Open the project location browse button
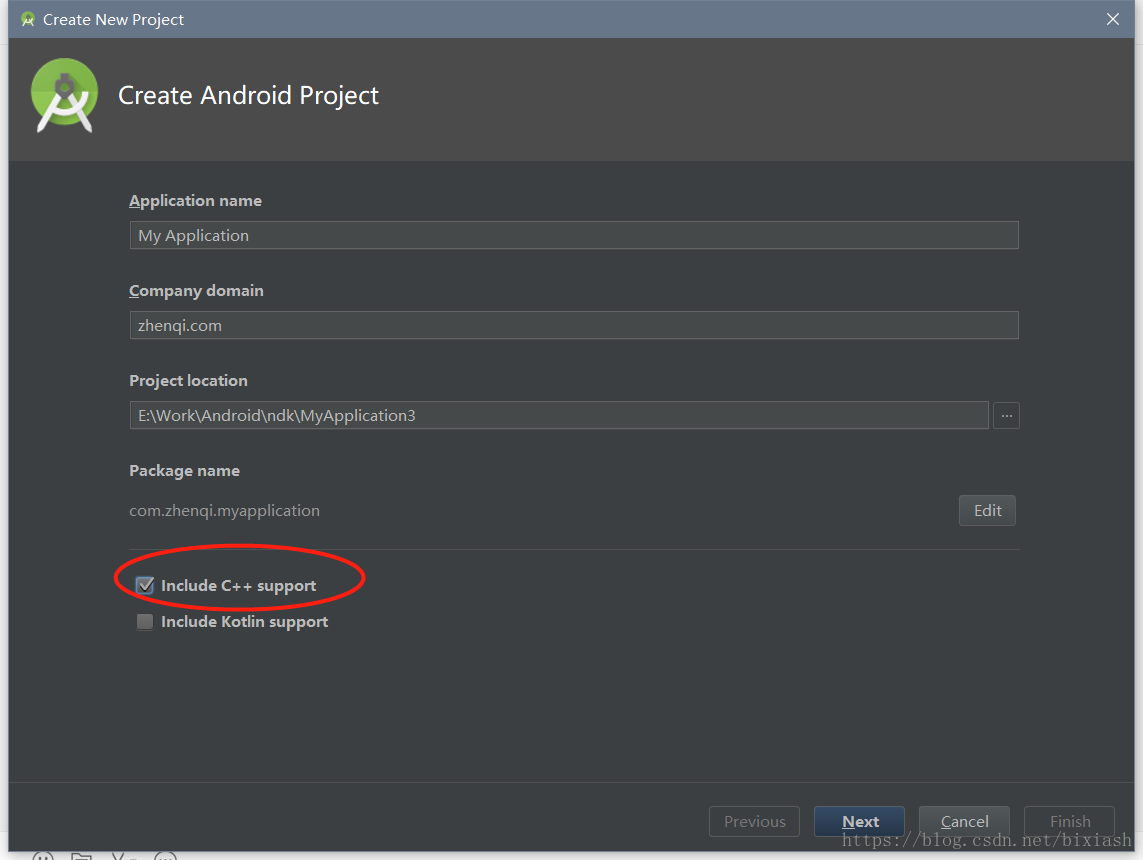1143x860 pixels. click(x=1006, y=415)
